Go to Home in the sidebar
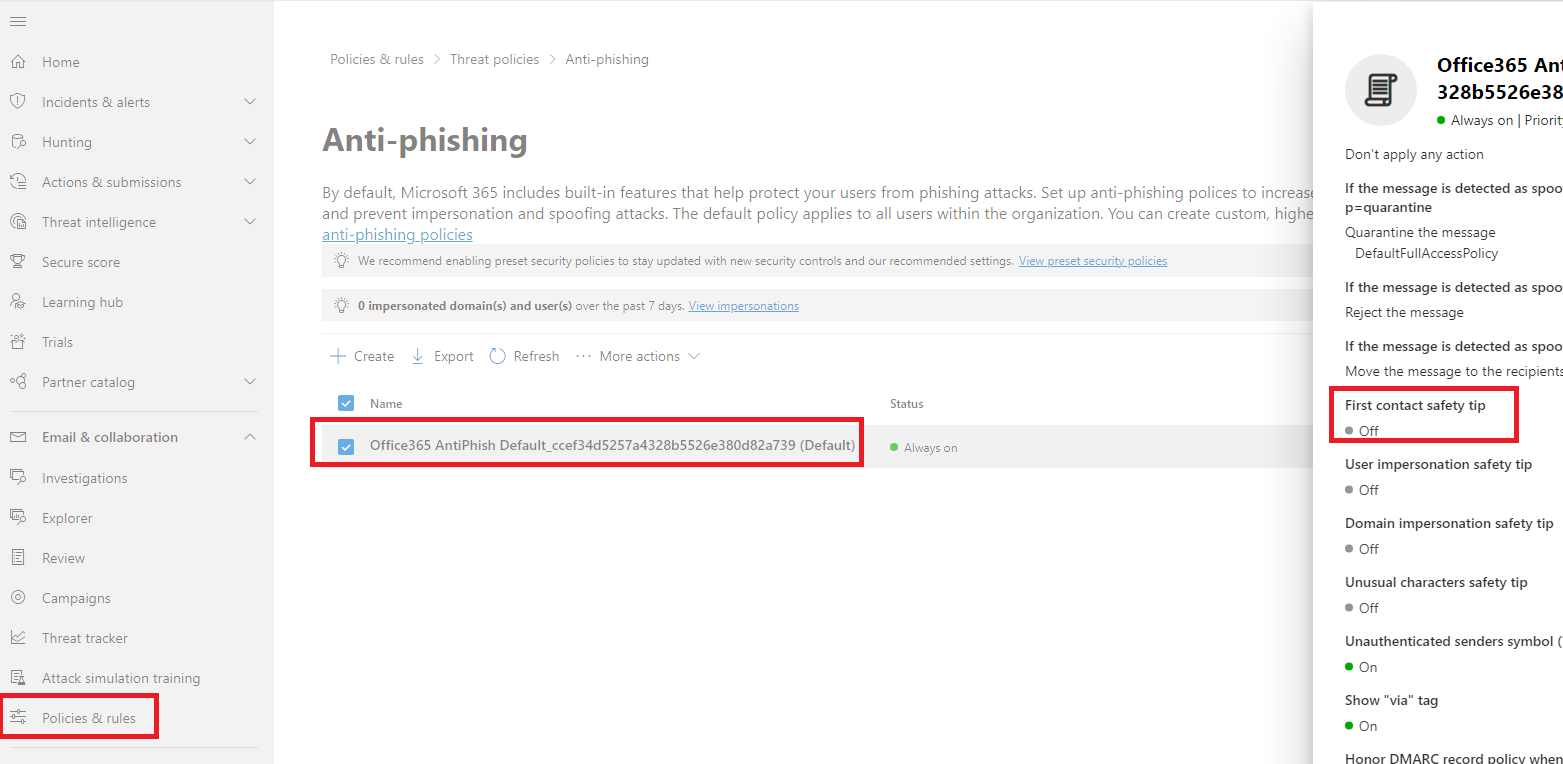 (61, 62)
